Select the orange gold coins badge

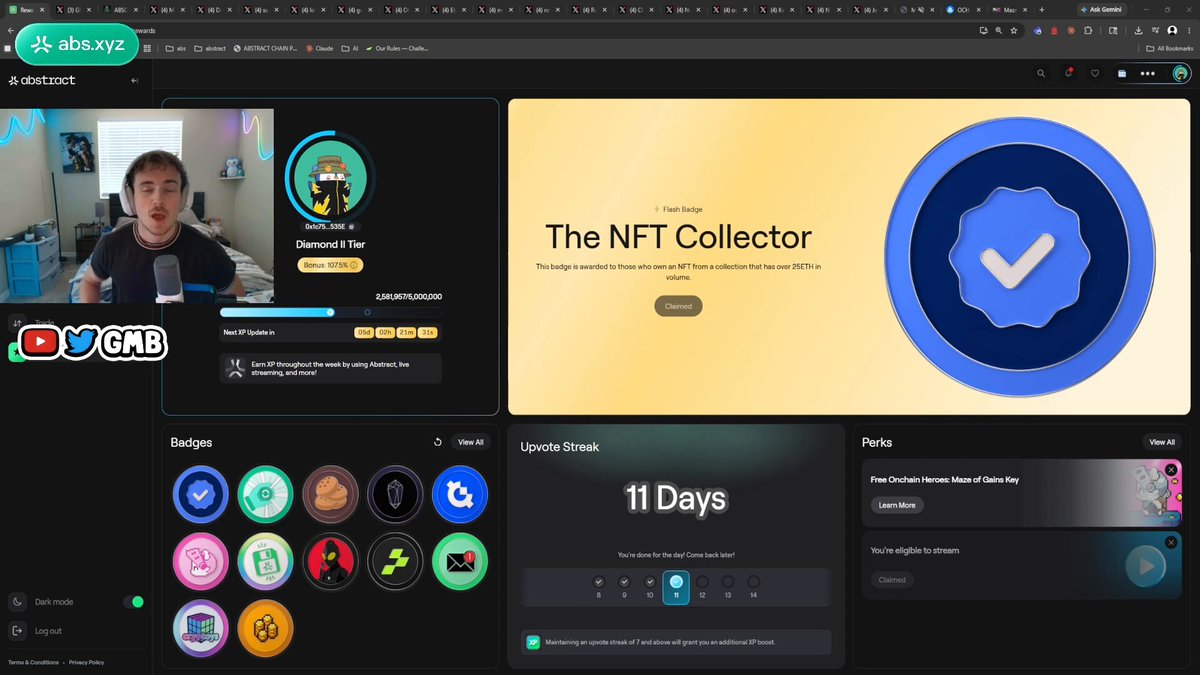[266, 628]
